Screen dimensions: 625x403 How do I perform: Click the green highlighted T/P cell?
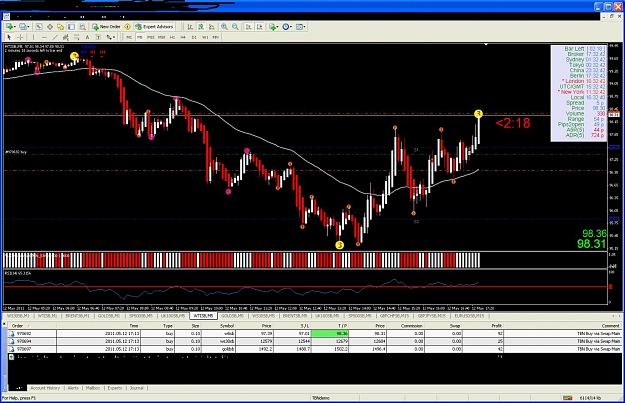(x=330, y=334)
